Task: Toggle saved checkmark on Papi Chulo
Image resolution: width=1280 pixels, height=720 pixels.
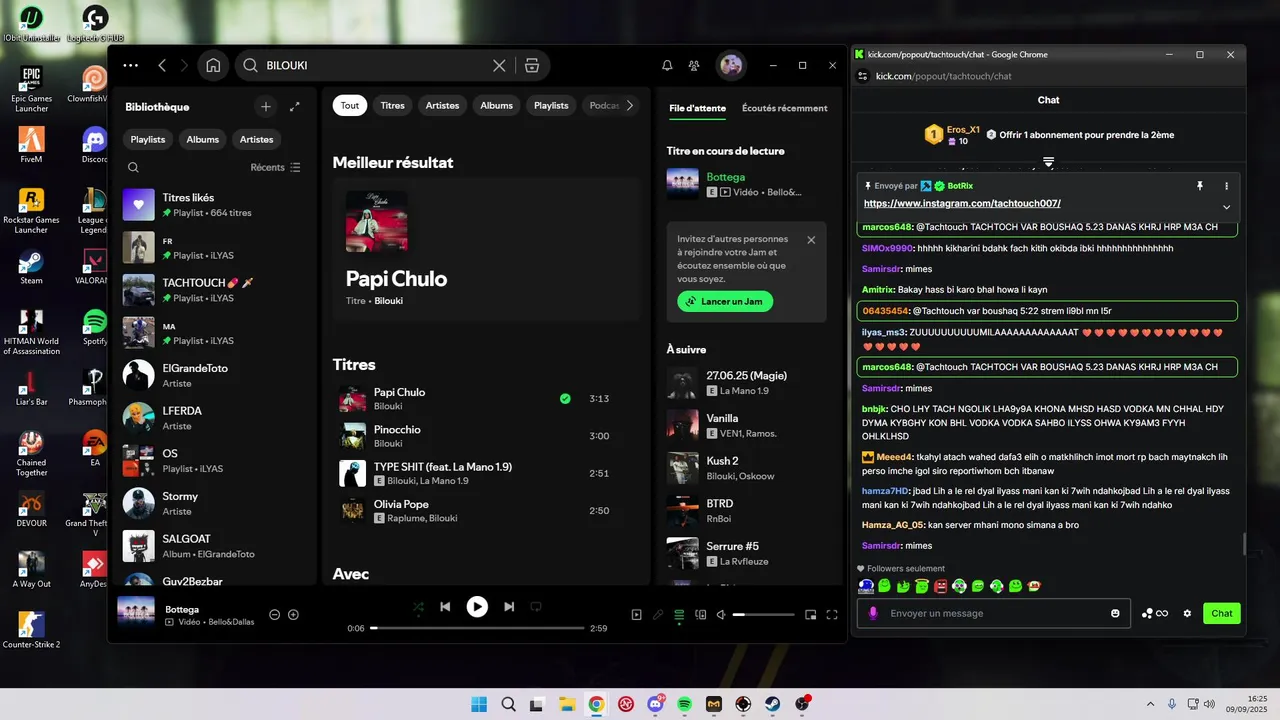Action: click(x=565, y=398)
